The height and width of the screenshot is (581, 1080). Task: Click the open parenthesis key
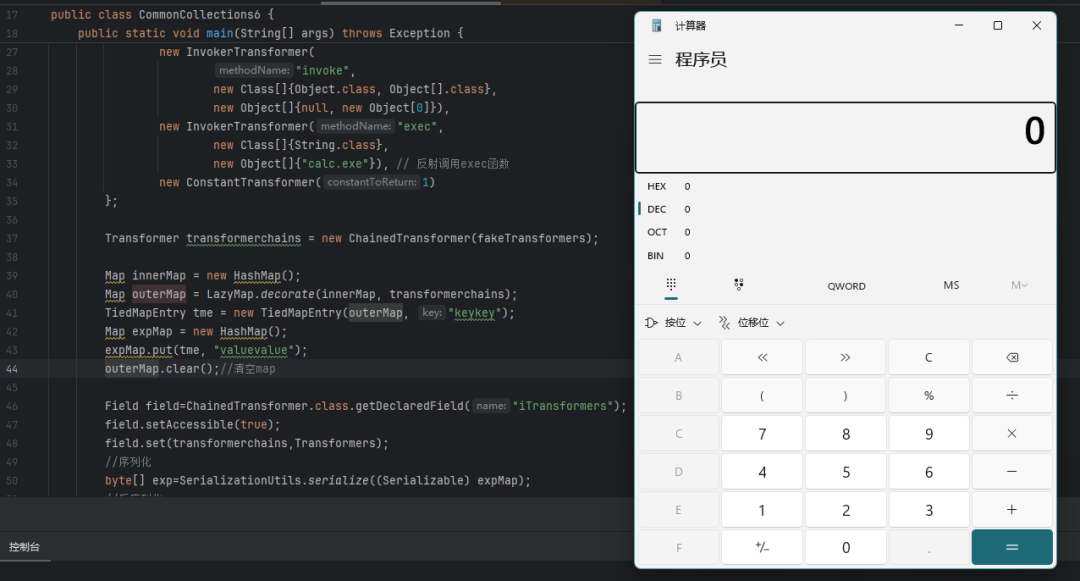click(762, 395)
